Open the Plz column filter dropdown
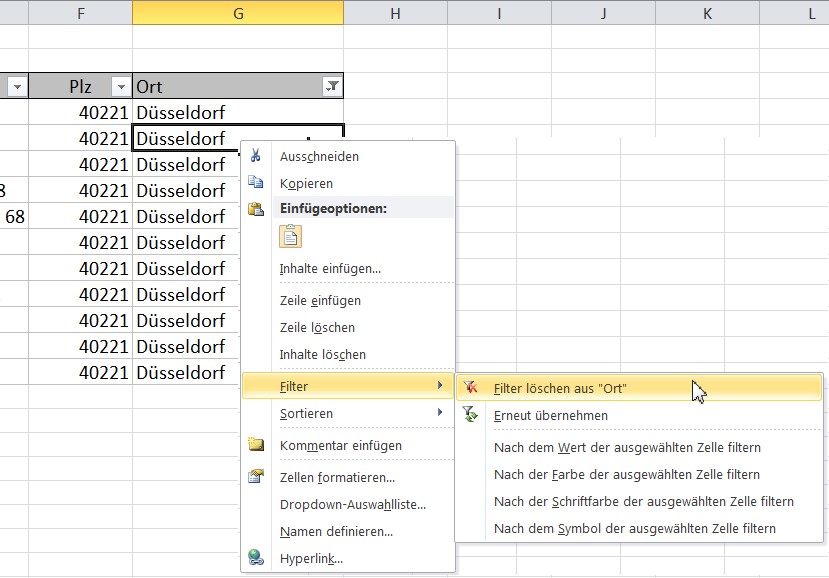This screenshot has height=578, width=829. click(x=121, y=86)
